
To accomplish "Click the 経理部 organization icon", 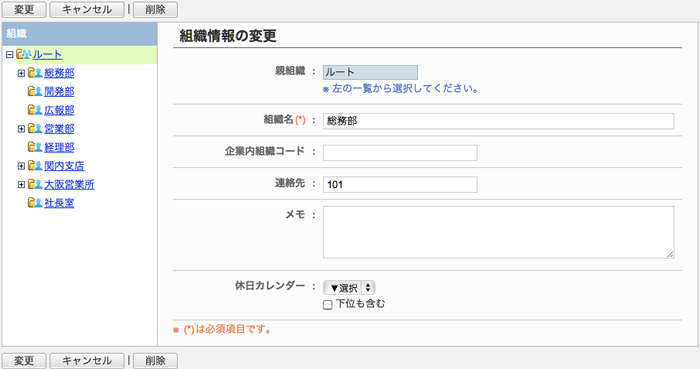I will click(x=35, y=147).
